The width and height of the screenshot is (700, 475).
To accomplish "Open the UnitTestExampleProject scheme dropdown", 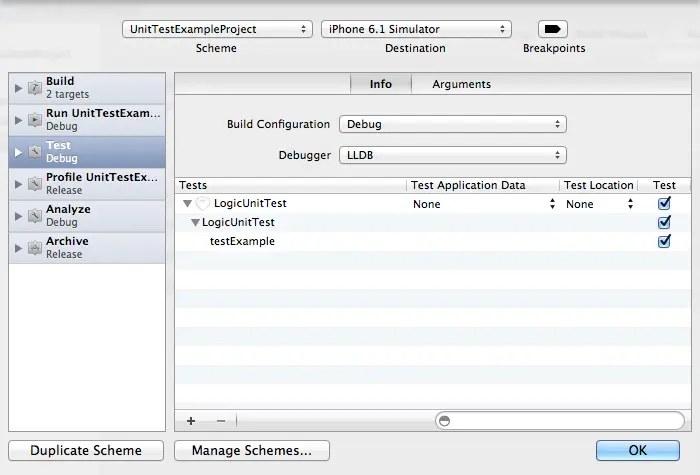I will point(217,30).
